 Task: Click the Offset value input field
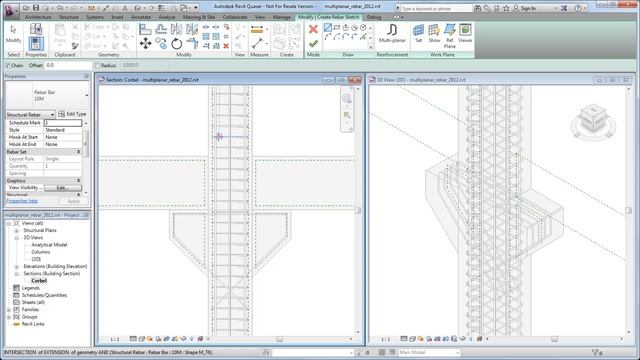tap(68, 65)
